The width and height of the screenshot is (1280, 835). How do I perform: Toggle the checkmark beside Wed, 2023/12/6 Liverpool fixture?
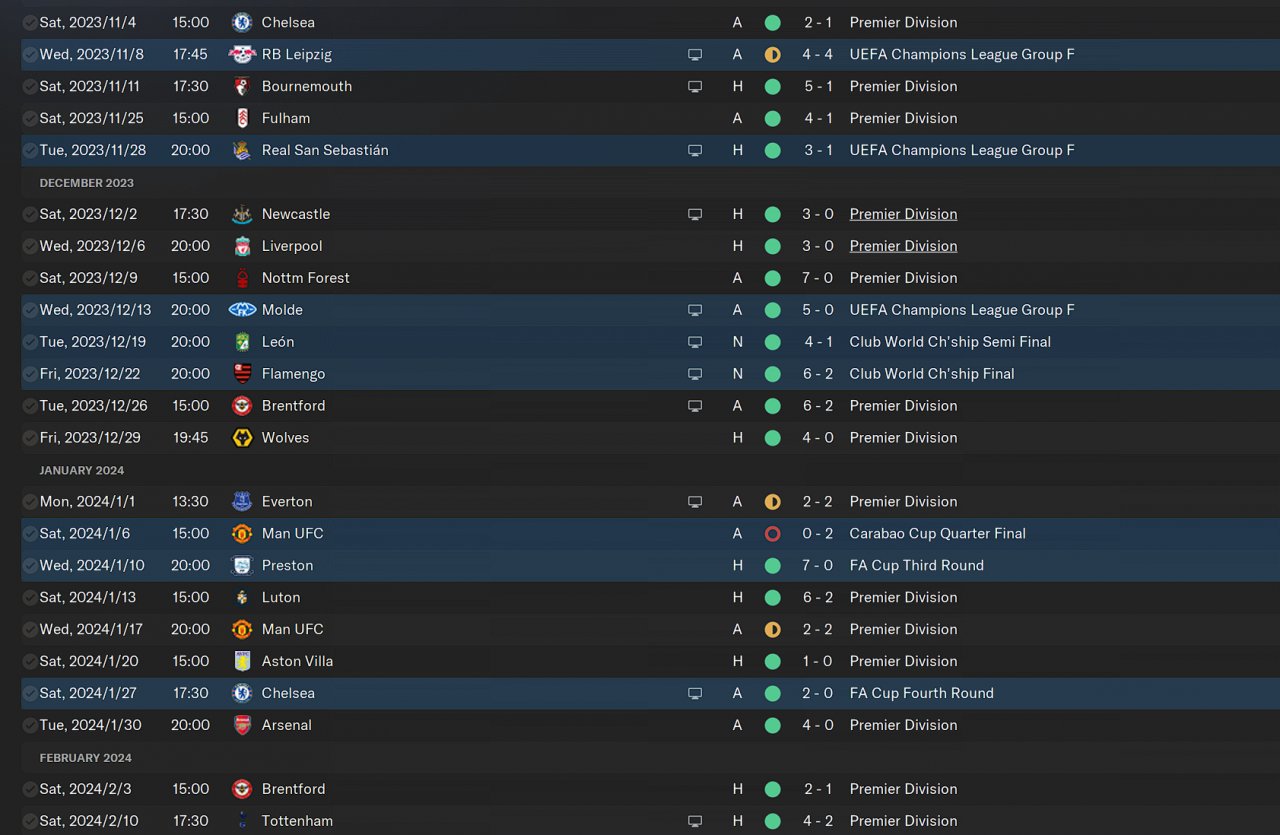tap(30, 246)
